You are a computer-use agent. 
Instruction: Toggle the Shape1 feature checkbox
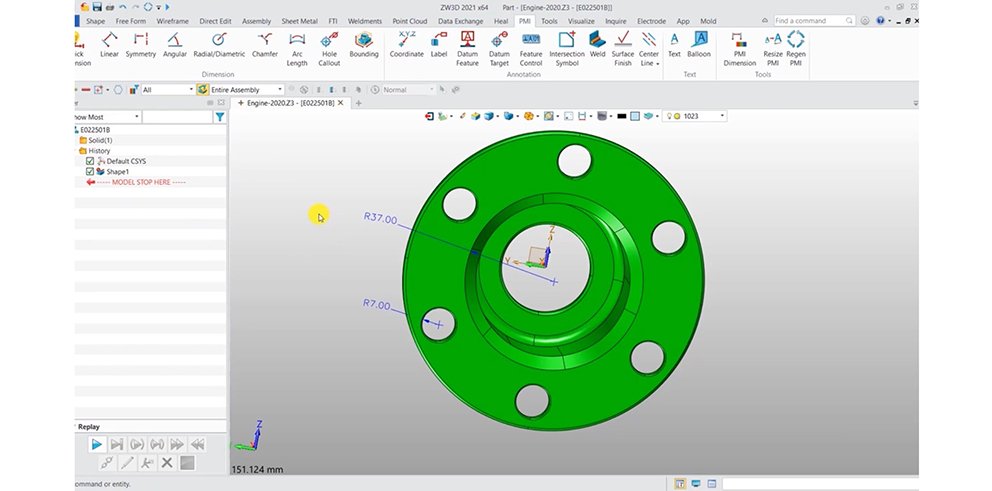coord(90,172)
